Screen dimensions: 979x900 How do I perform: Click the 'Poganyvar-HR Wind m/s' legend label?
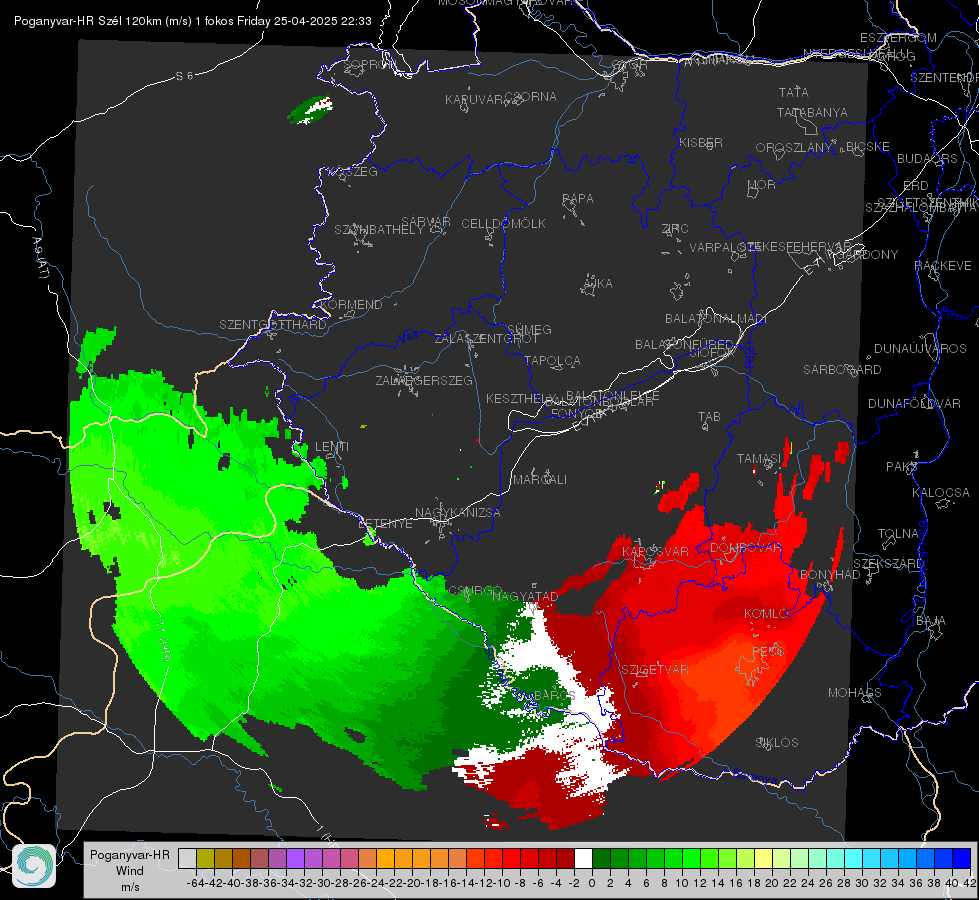130,871
